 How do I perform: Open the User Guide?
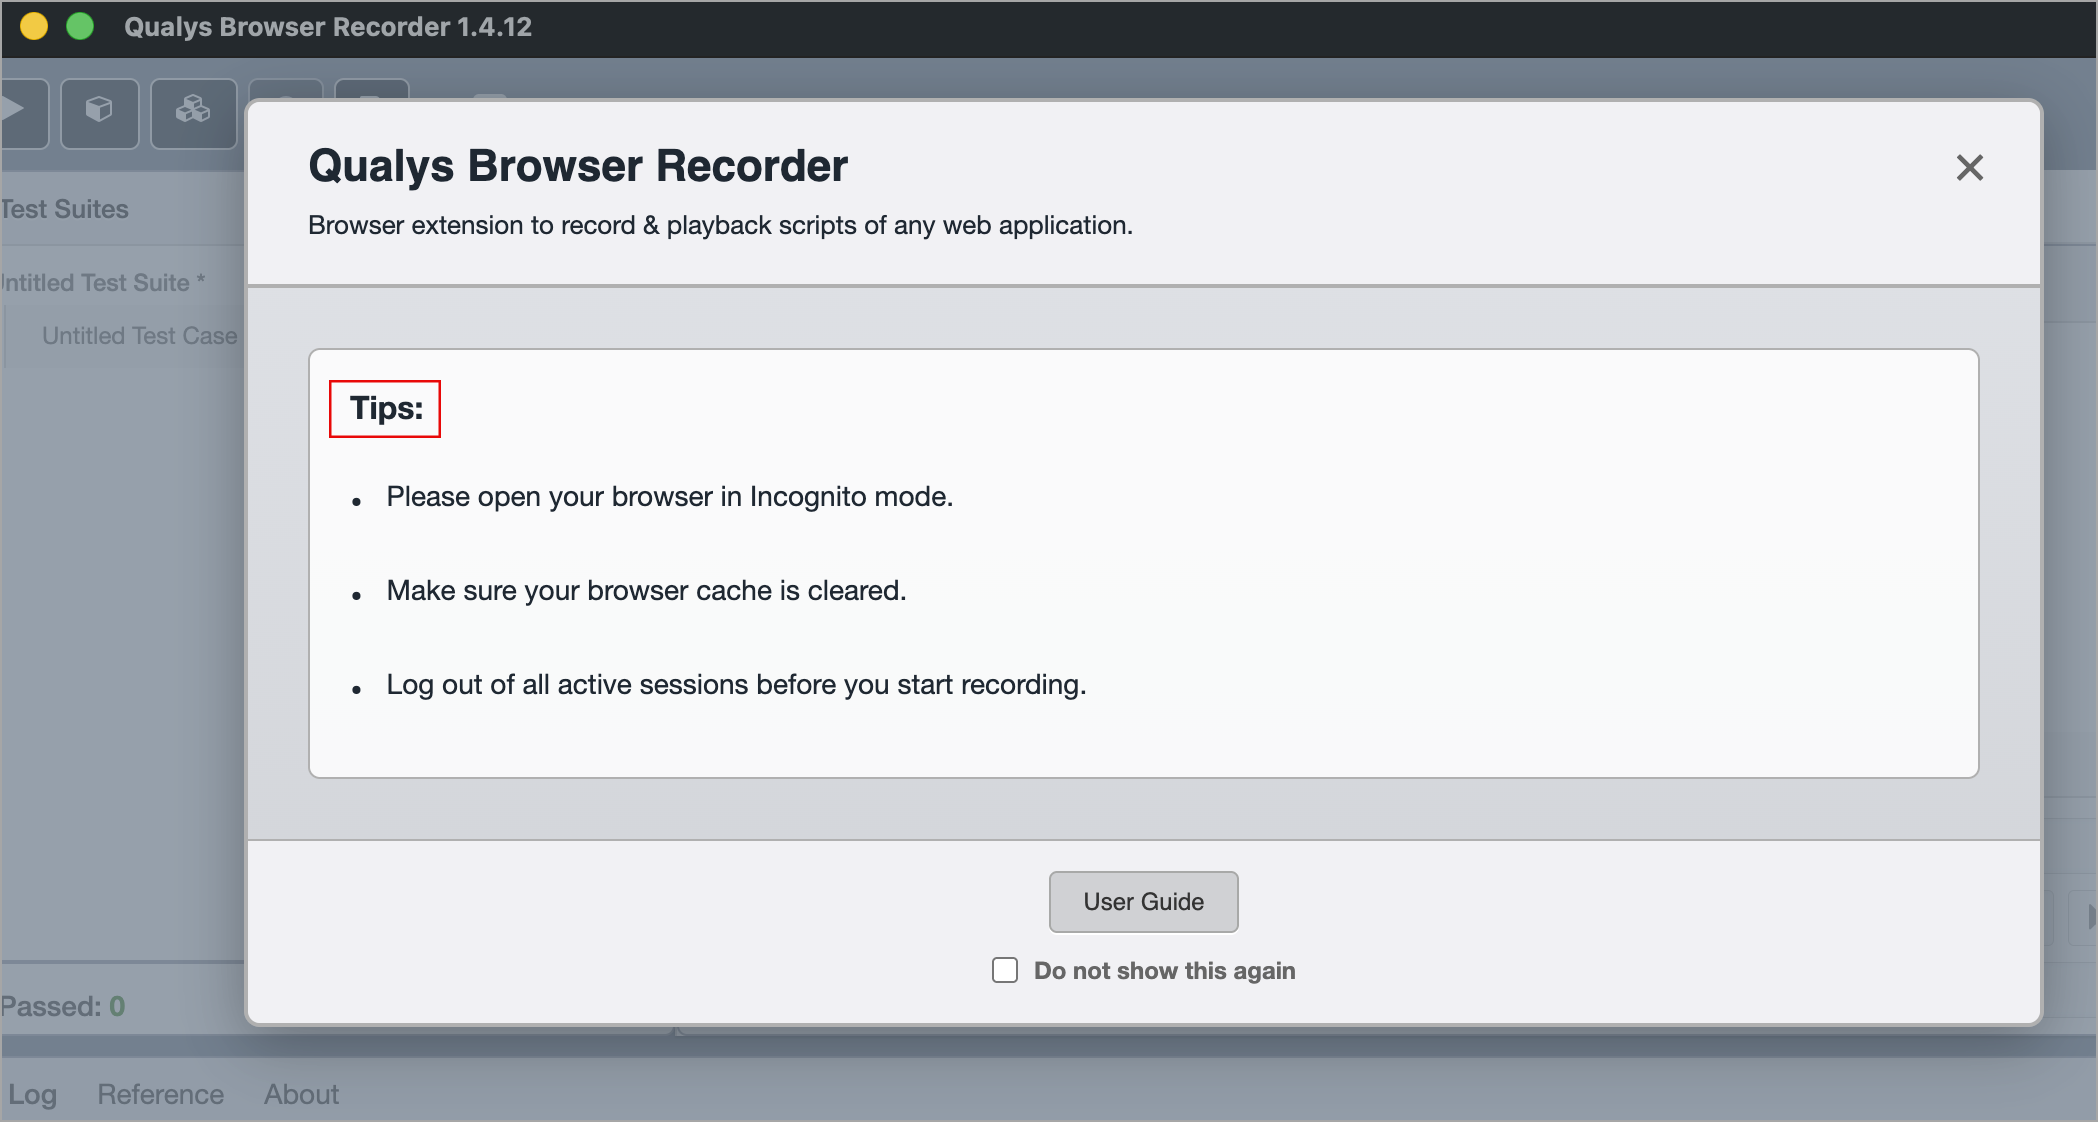pyautogui.click(x=1143, y=902)
